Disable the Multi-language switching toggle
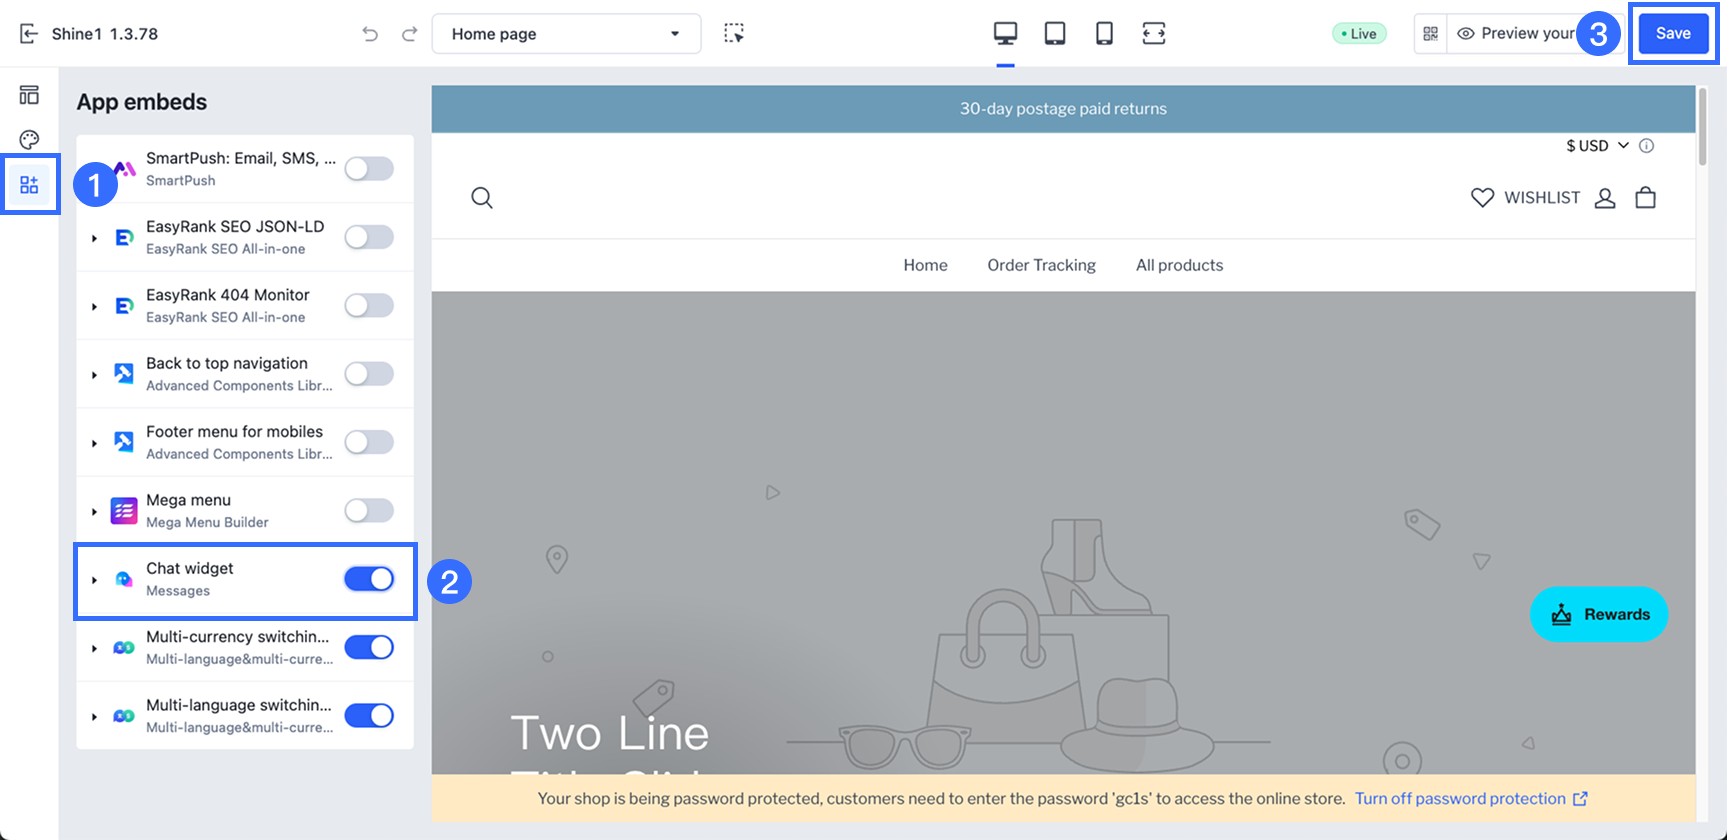1727x840 pixels. tap(369, 715)
